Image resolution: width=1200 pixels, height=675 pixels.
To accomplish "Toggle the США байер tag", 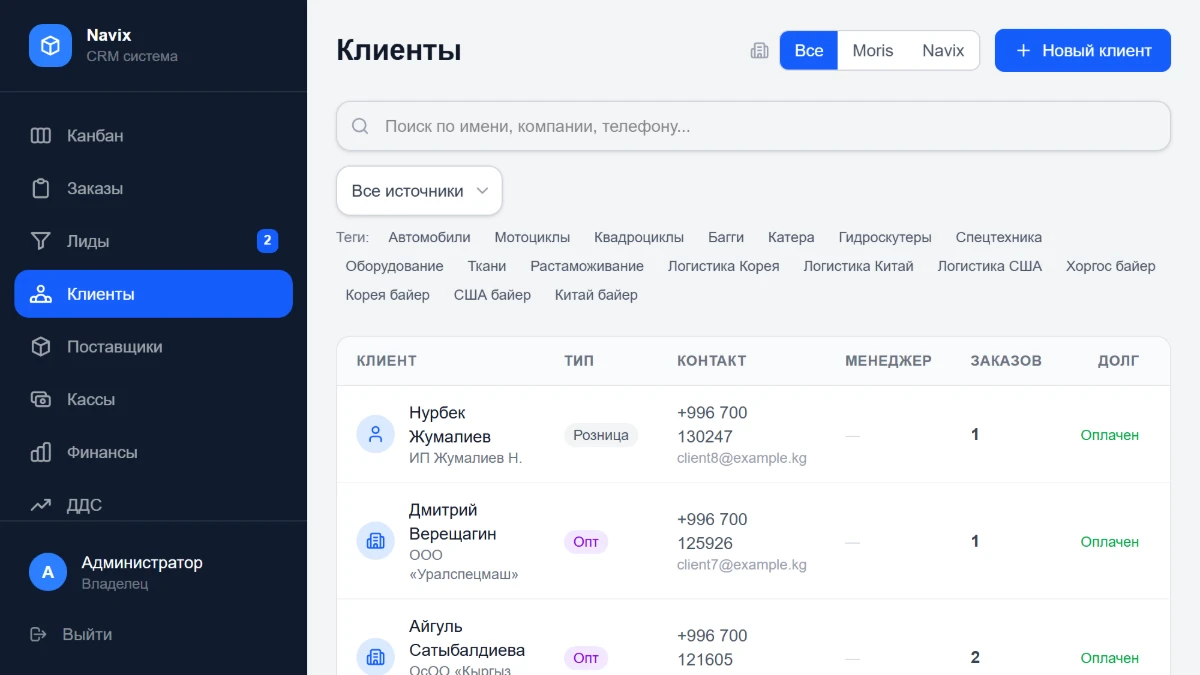I will [x=492, y=295].
